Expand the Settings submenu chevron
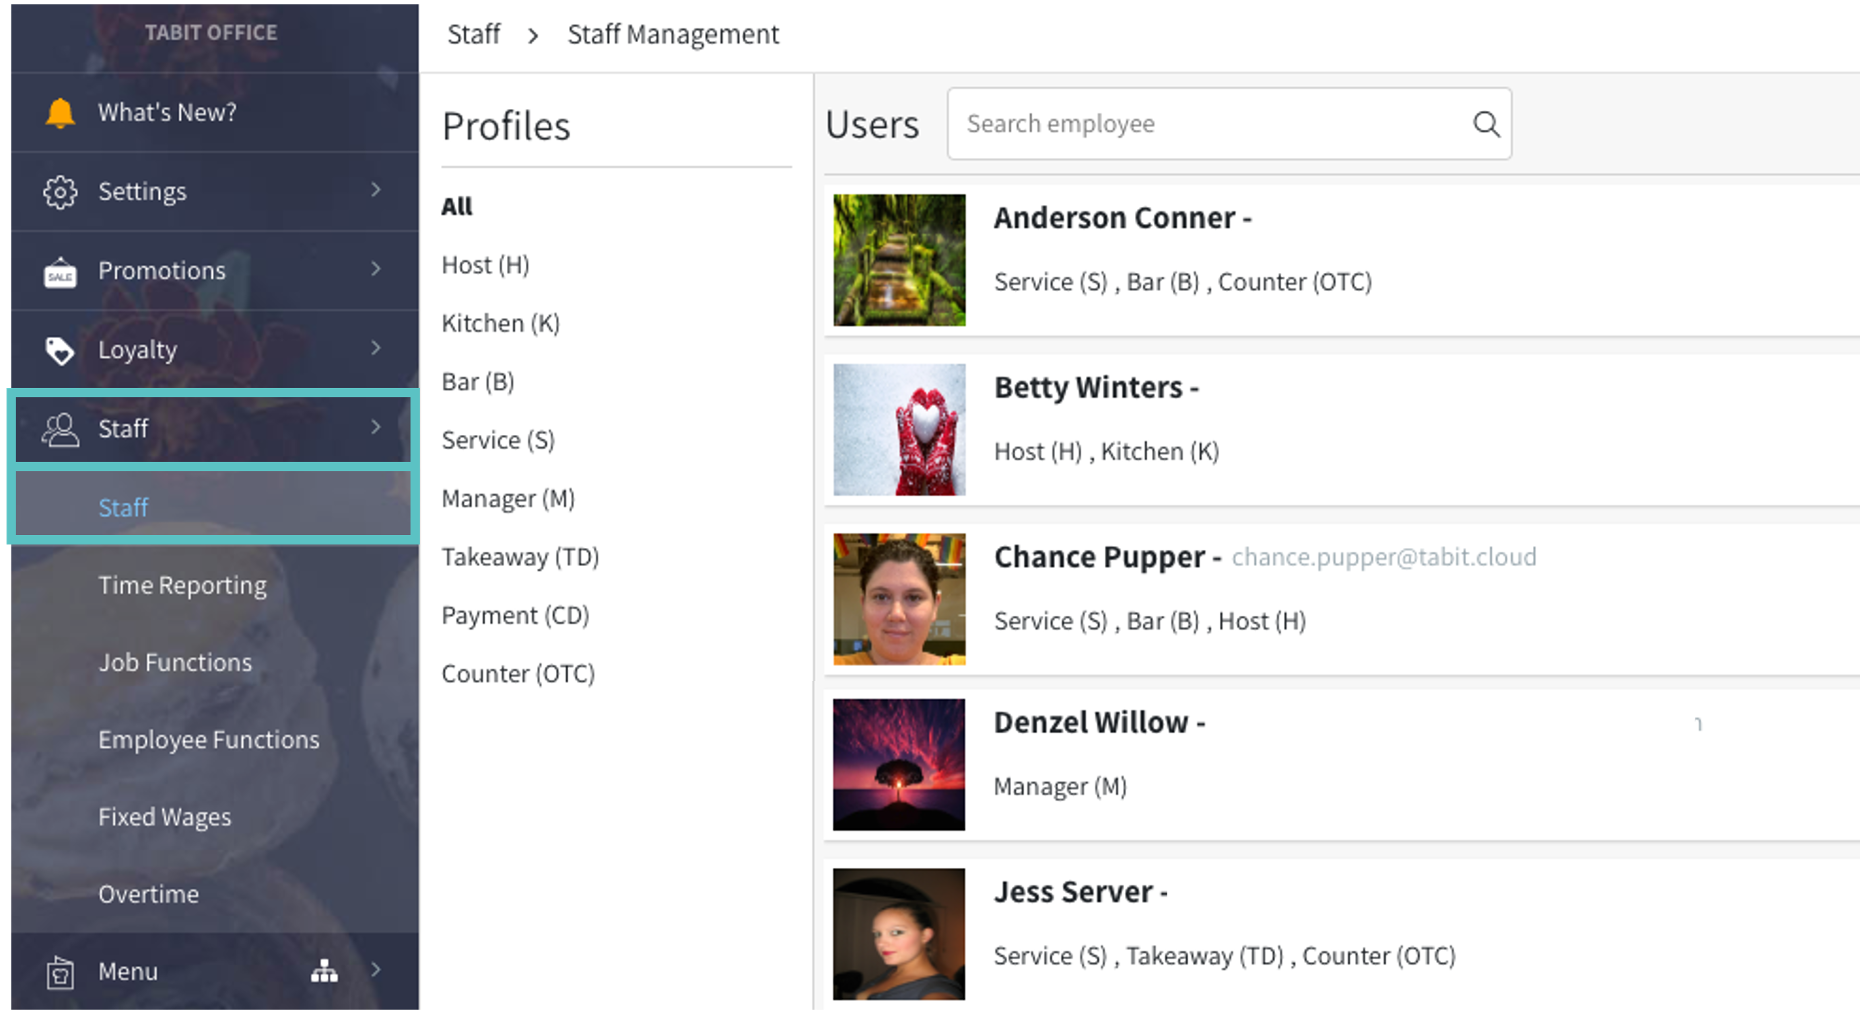1860x1012 pixels. (x=376, y=190)
